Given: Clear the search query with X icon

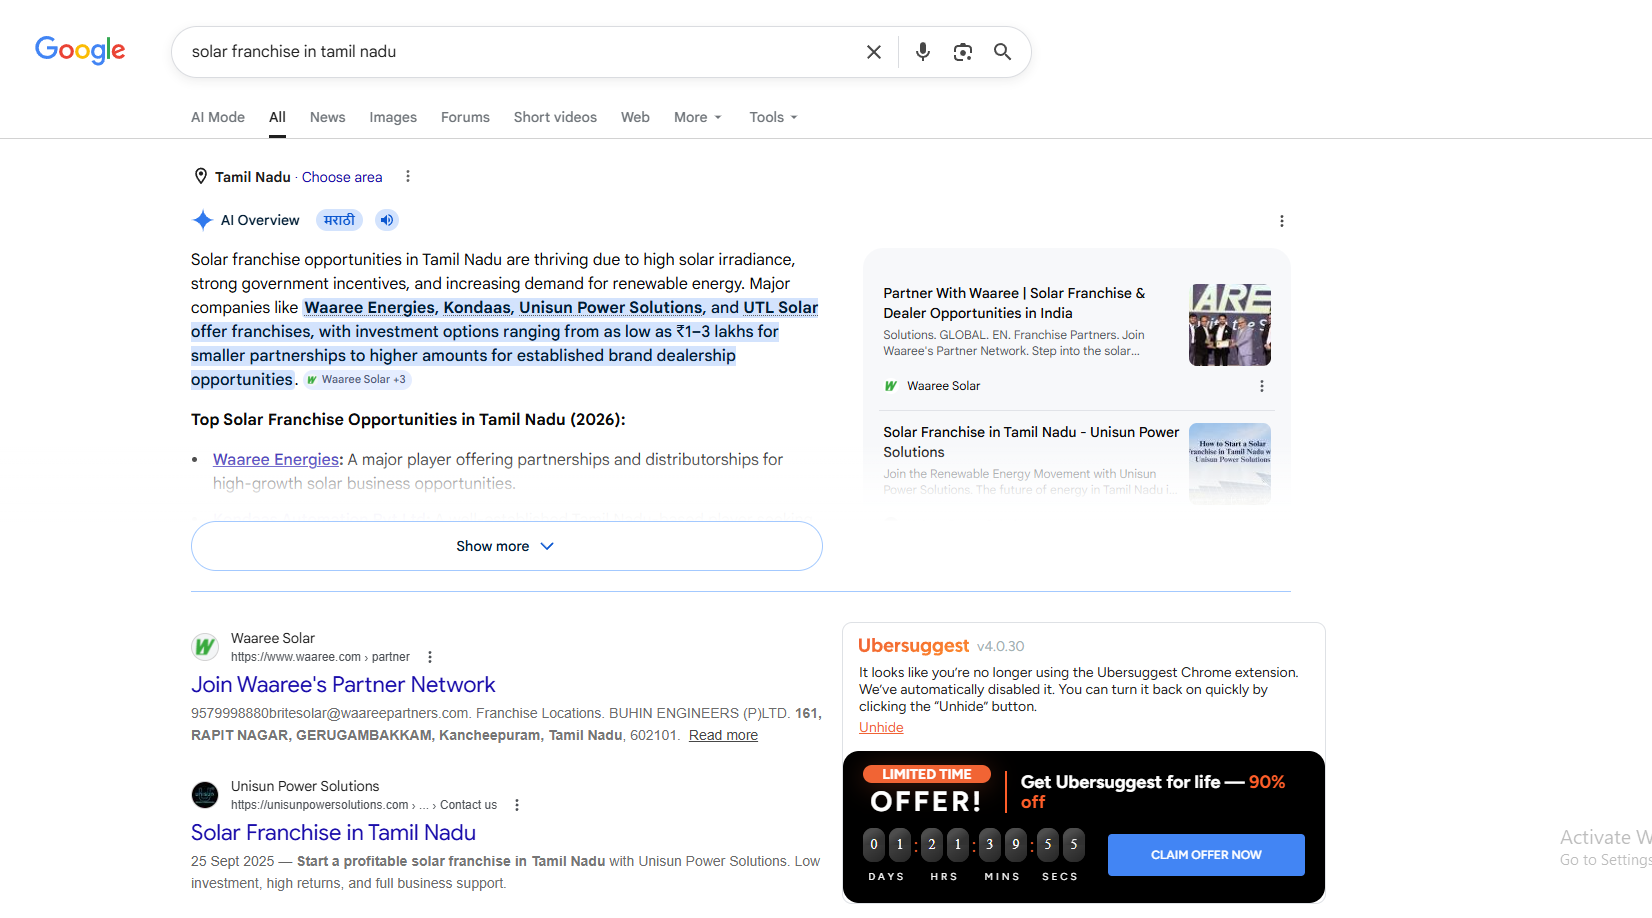Looking at the screenshot, I should click(874, 52).
